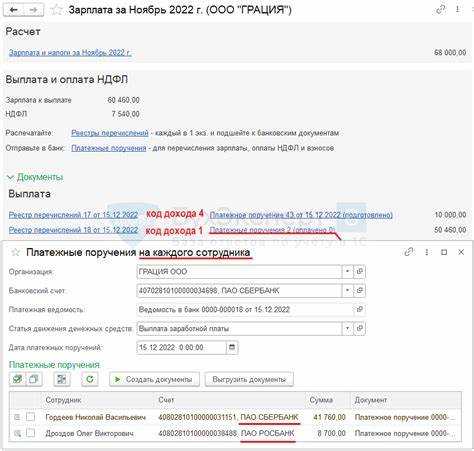Open Платежное поручение 43 от 15.12.2022 link

tap(301, 215)
